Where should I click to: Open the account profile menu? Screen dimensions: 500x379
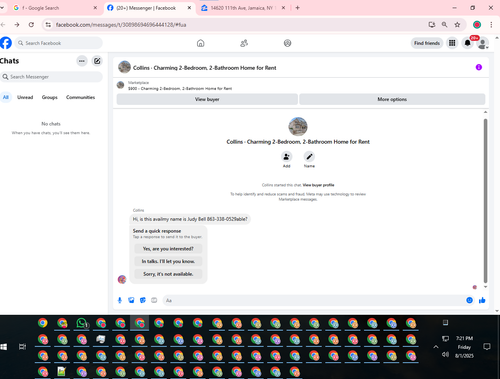coord(482,43)
